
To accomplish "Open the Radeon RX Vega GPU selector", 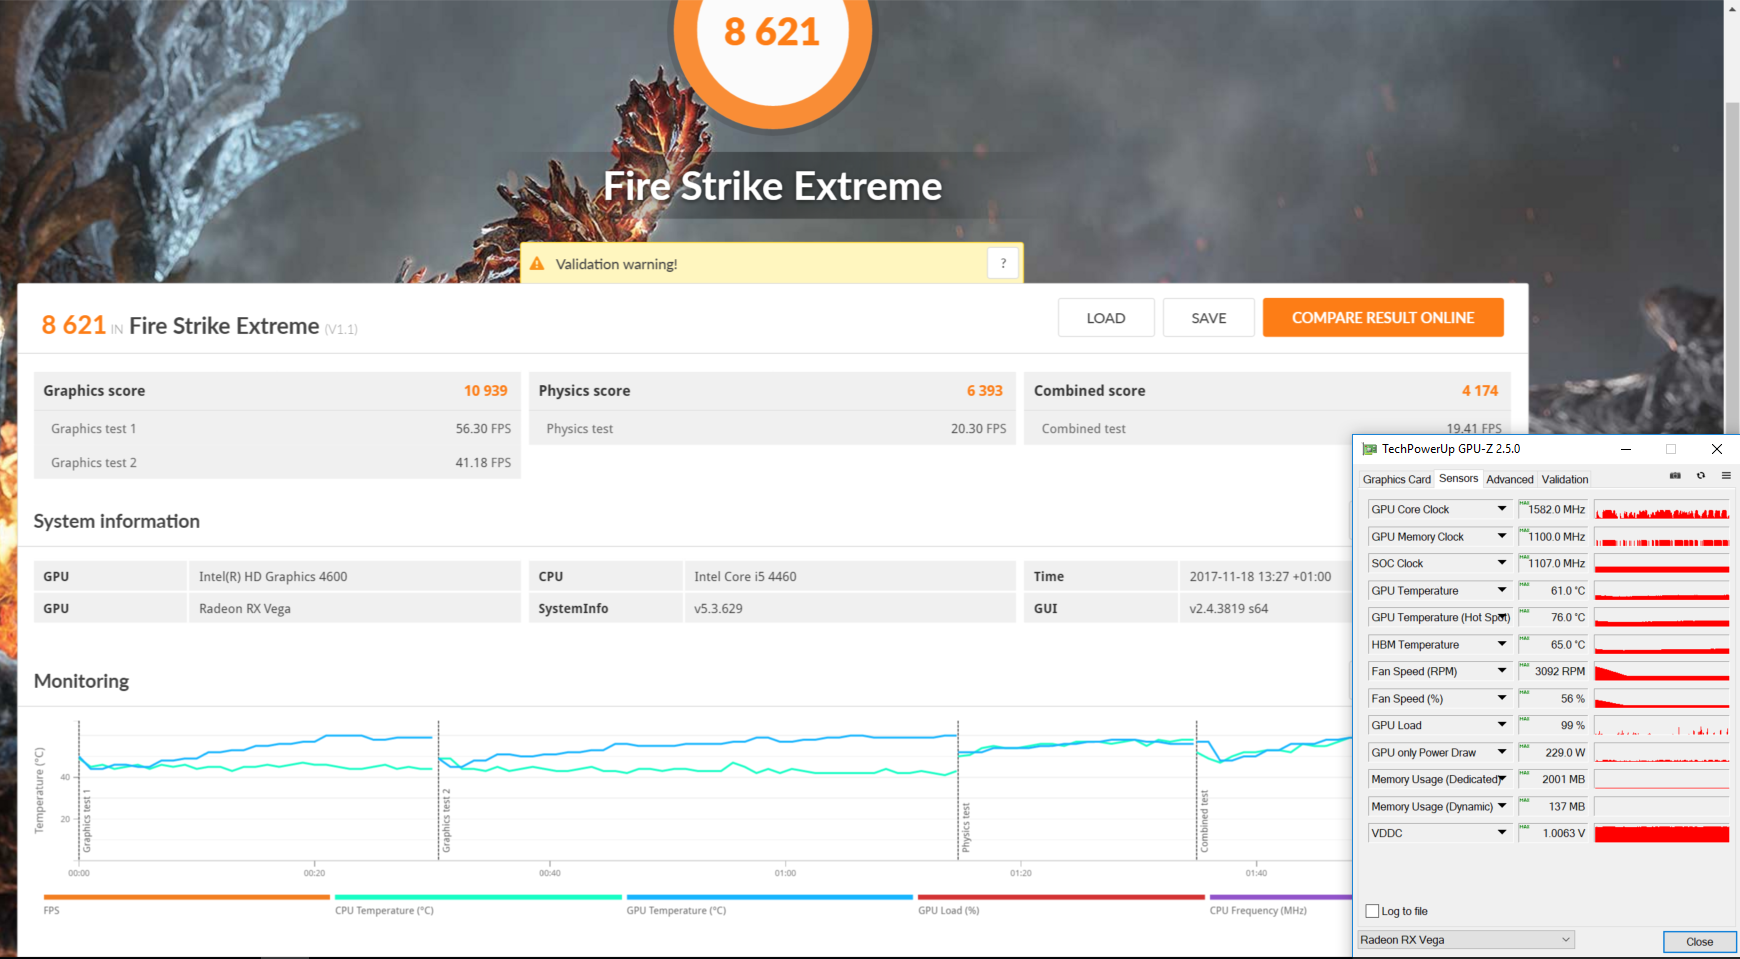I will (x=1466, y=940).
